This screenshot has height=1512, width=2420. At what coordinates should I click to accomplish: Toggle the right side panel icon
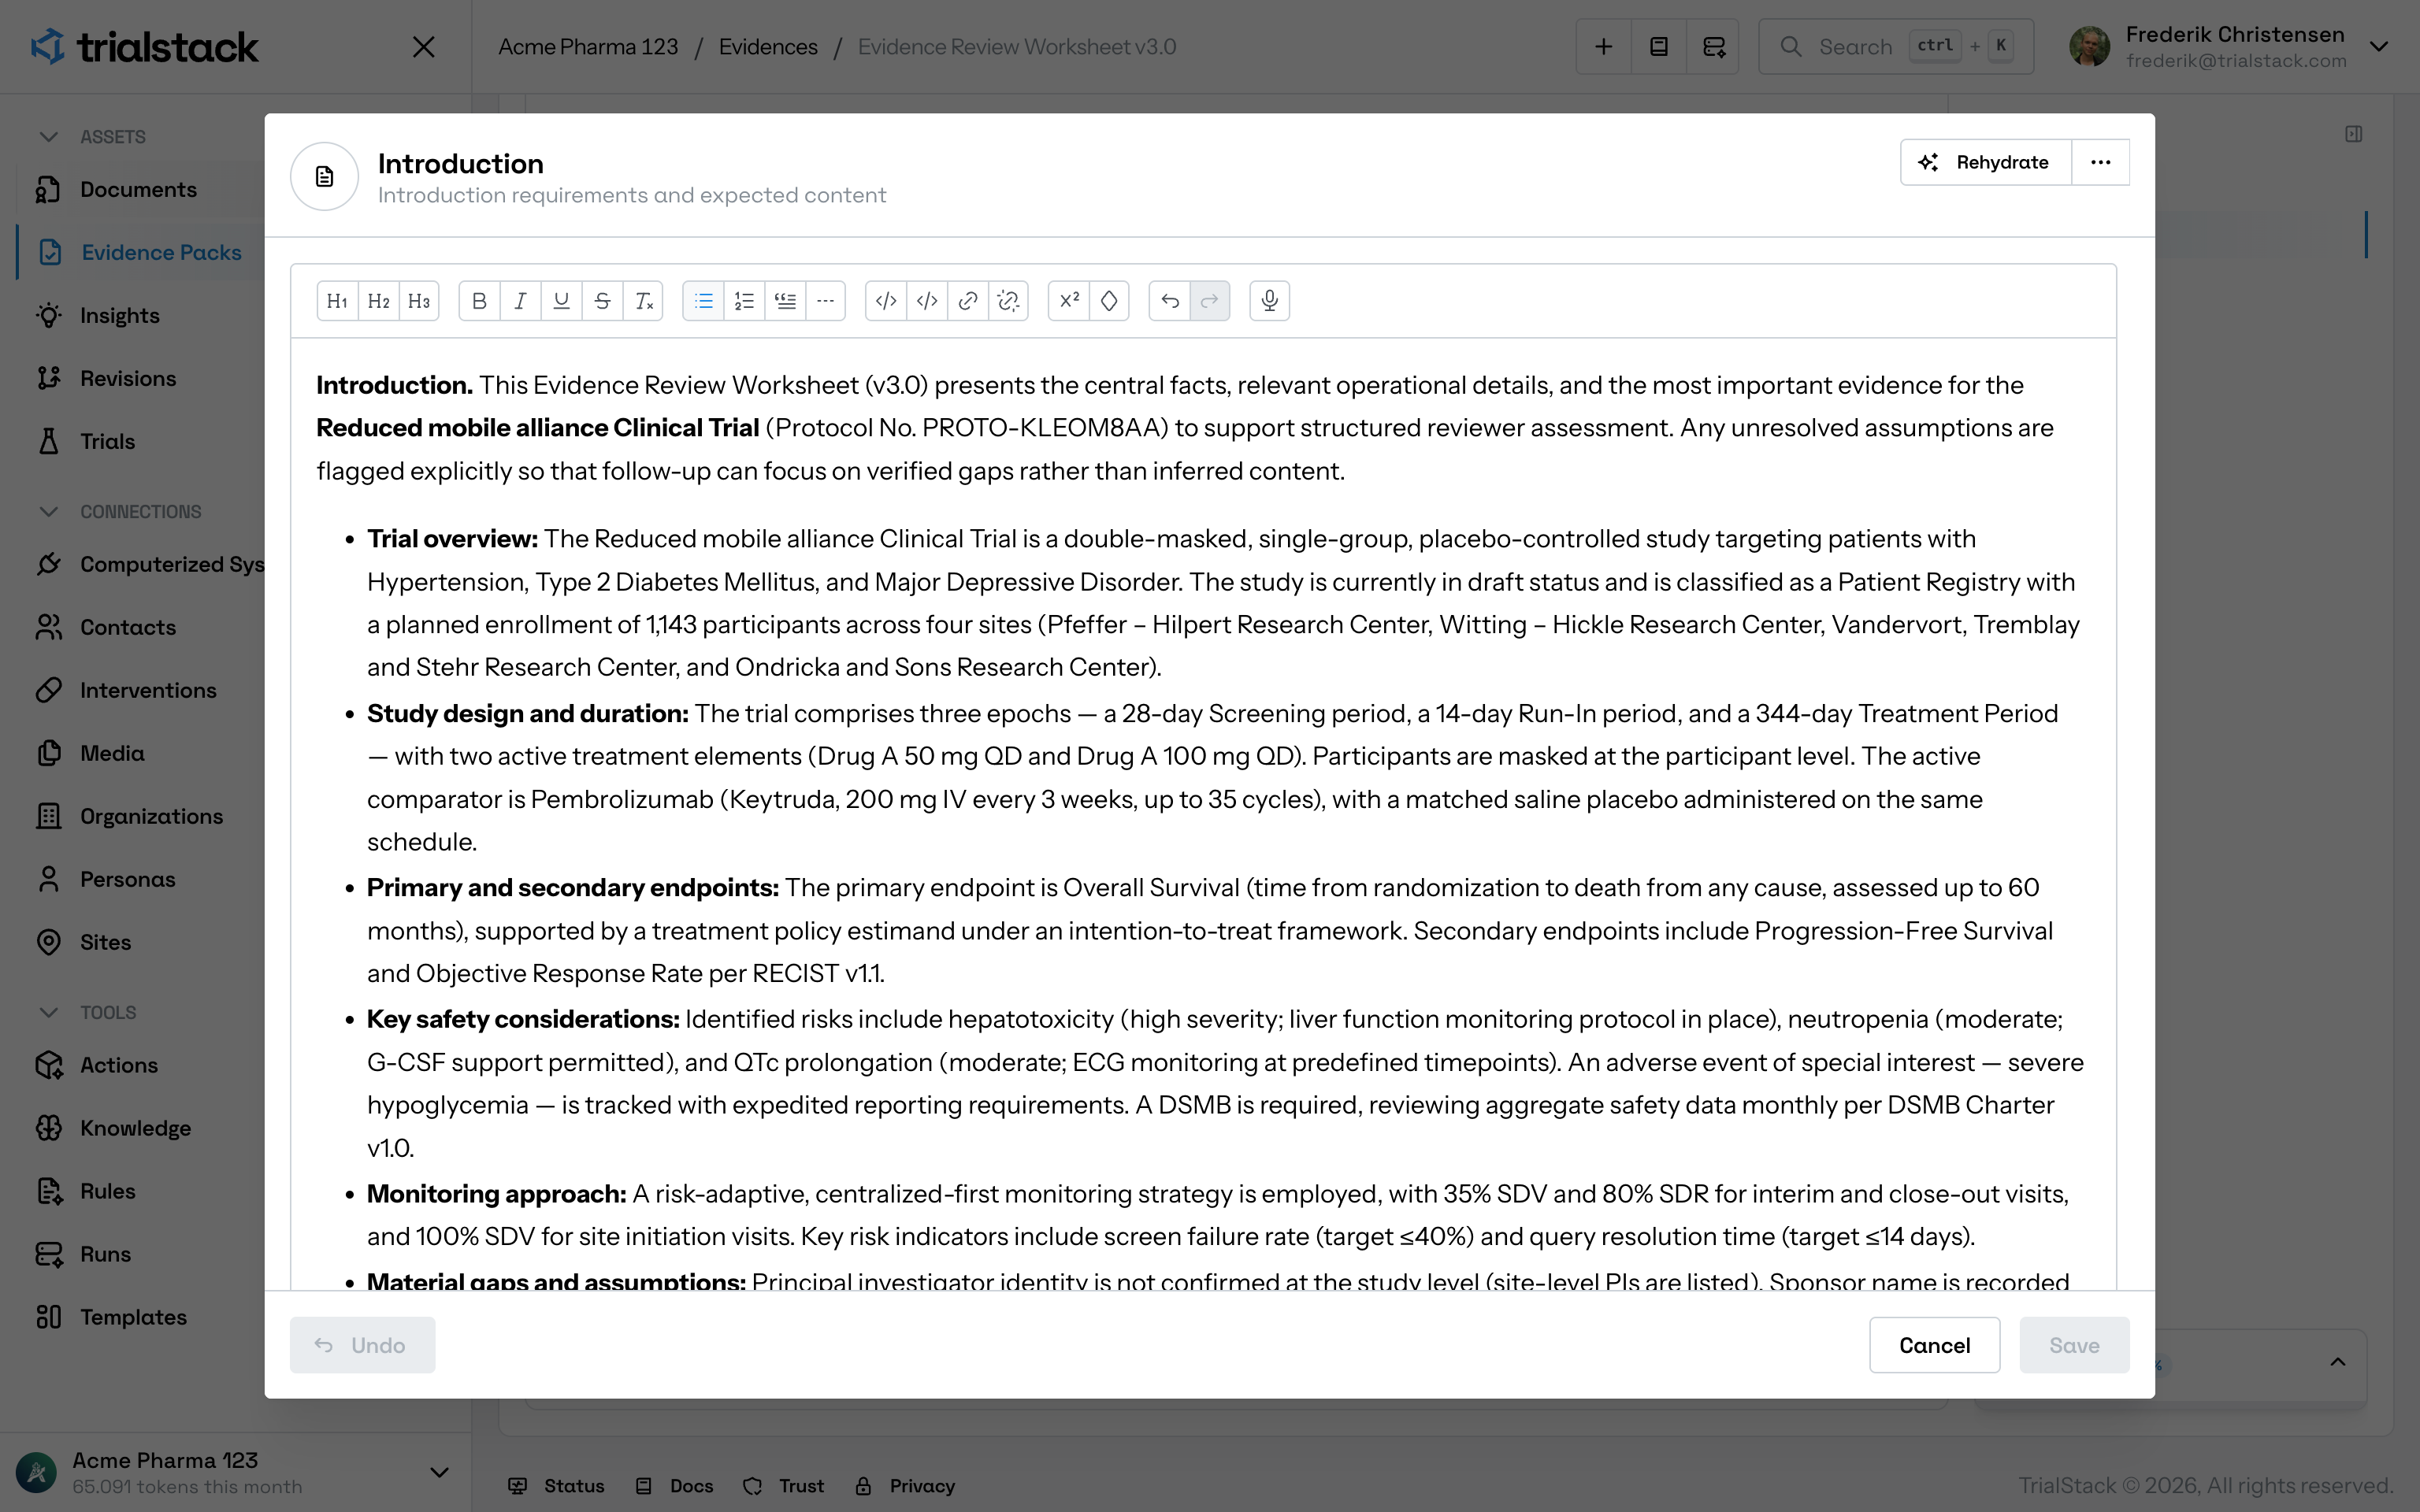pyautogui.click(x=2354, y=134)
